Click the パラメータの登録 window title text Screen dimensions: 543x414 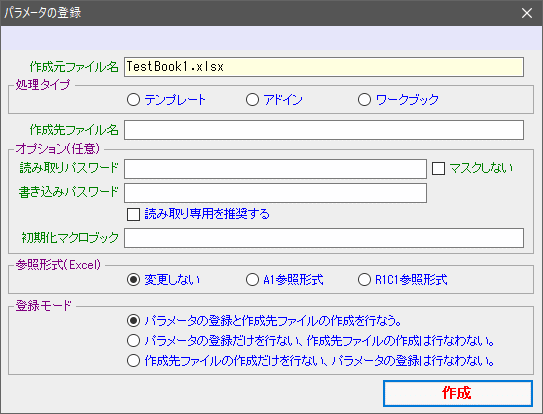point(43,13)
